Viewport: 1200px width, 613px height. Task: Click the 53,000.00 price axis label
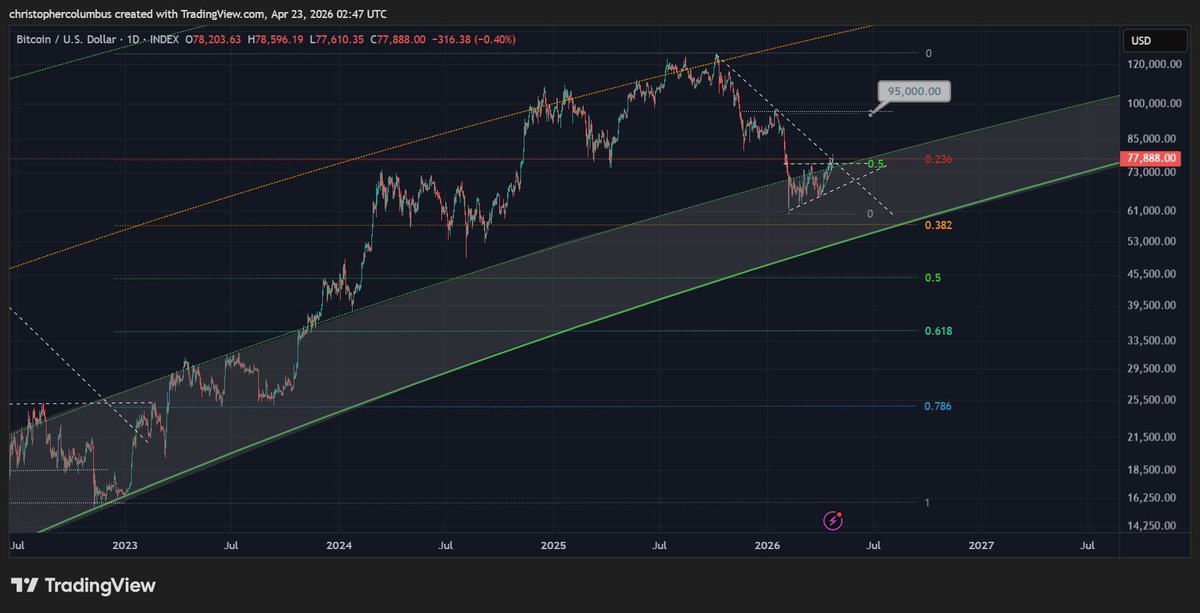click(1153, 241)
